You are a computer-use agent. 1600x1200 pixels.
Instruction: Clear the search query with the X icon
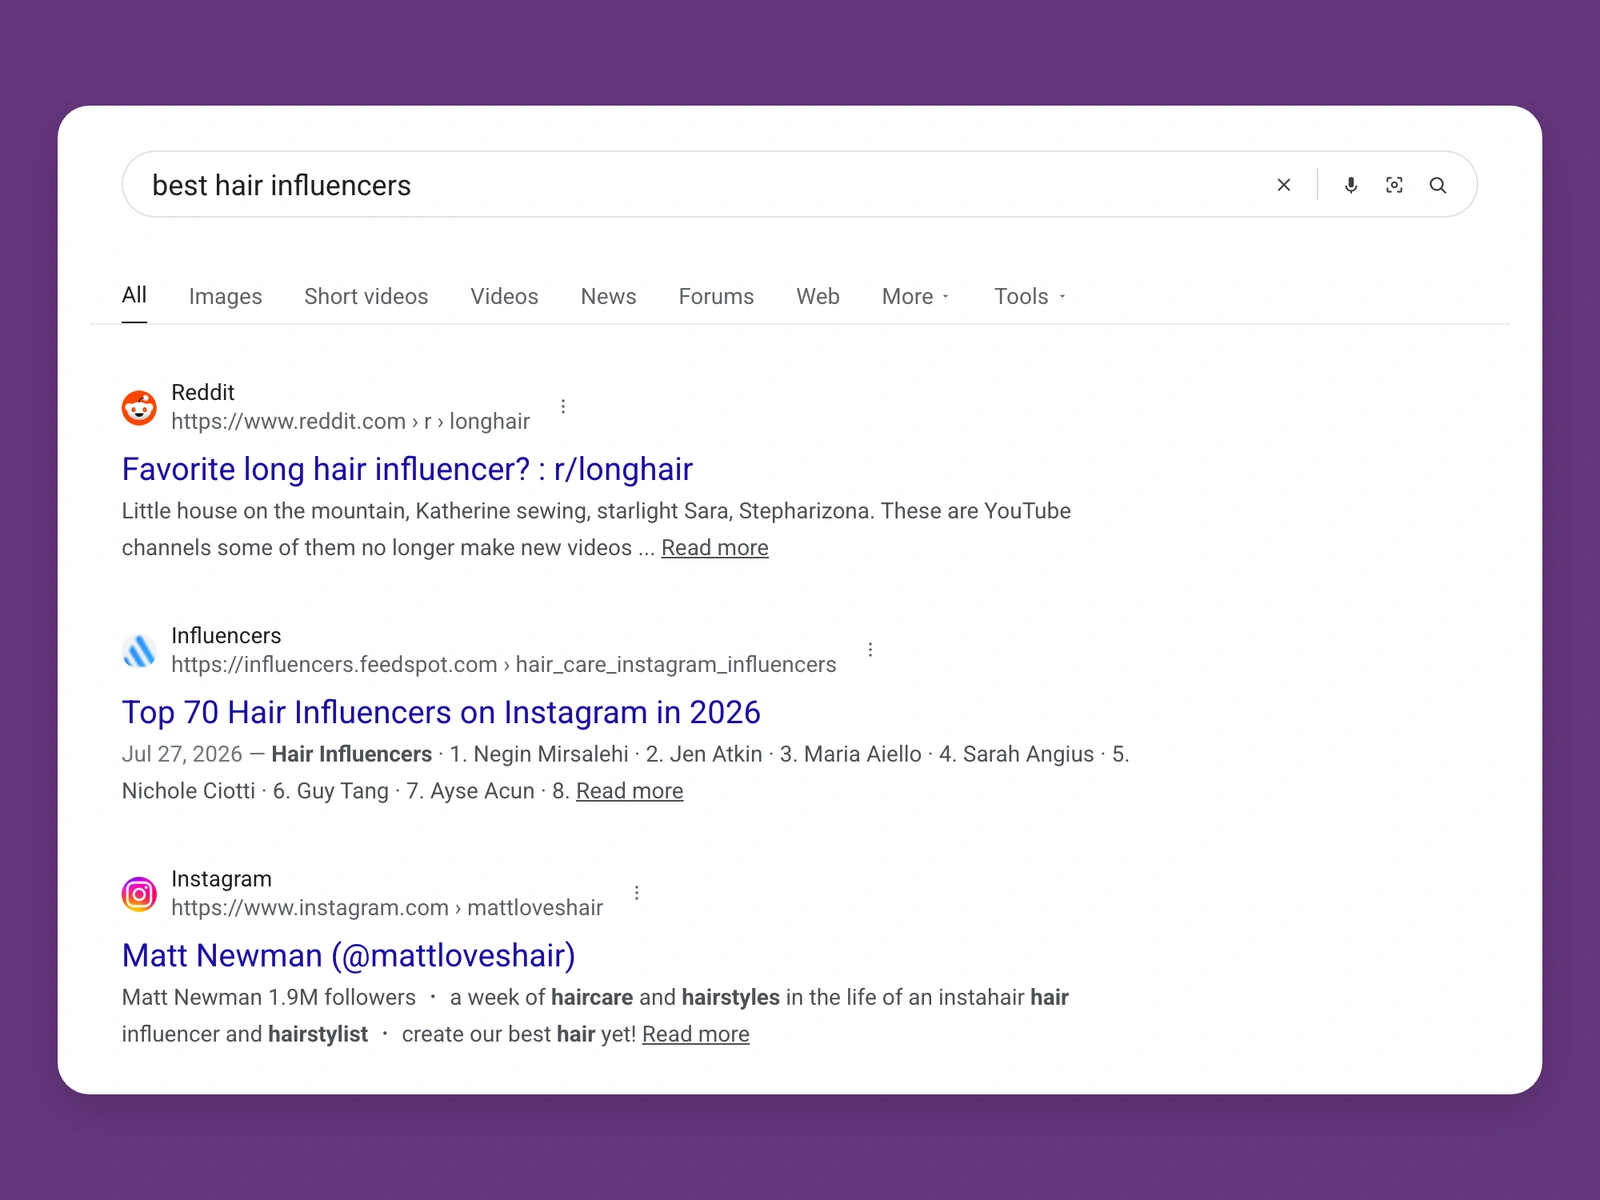[1284, 185]
